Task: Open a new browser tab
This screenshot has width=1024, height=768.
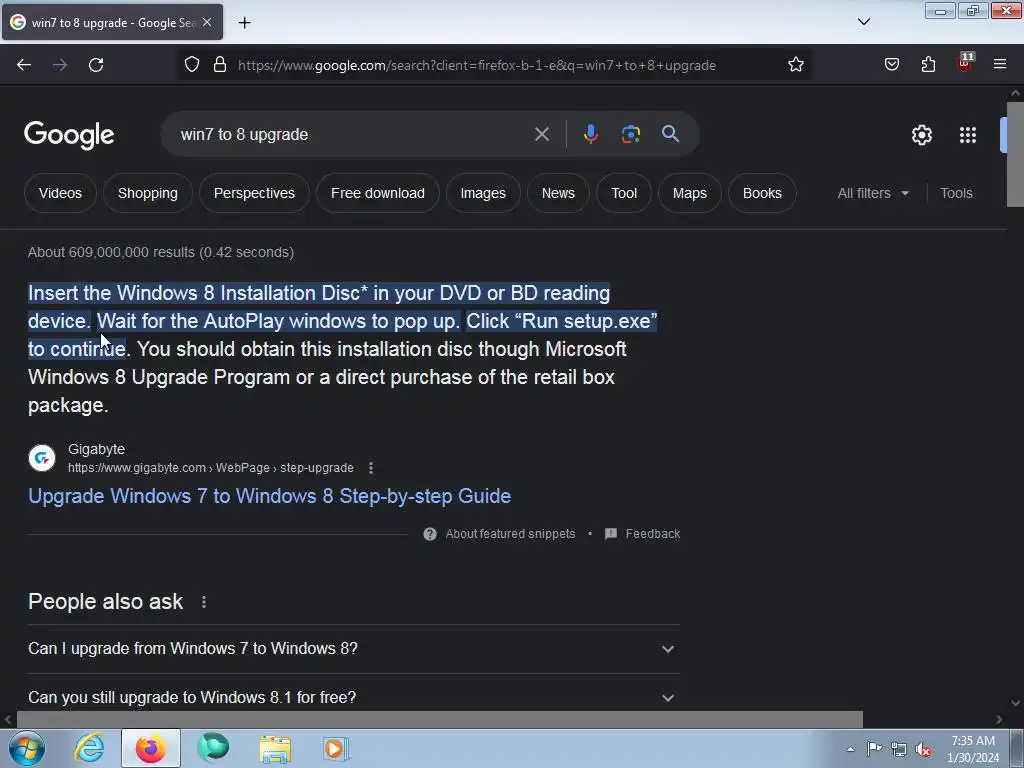Action: [244, 23]
